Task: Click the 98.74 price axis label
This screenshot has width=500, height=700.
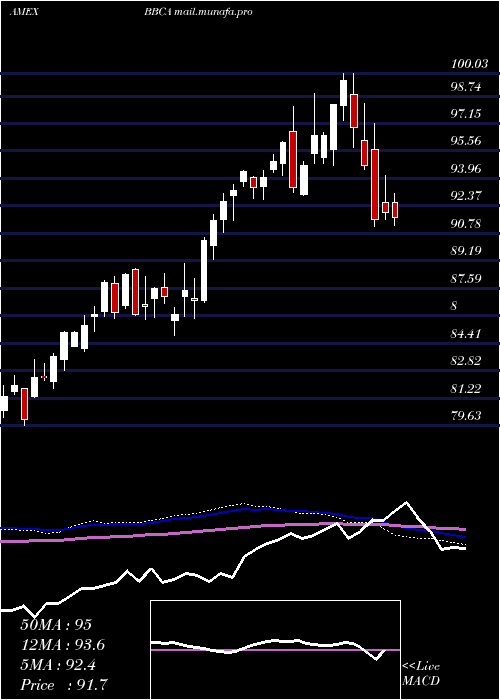Action: [466, 87]
